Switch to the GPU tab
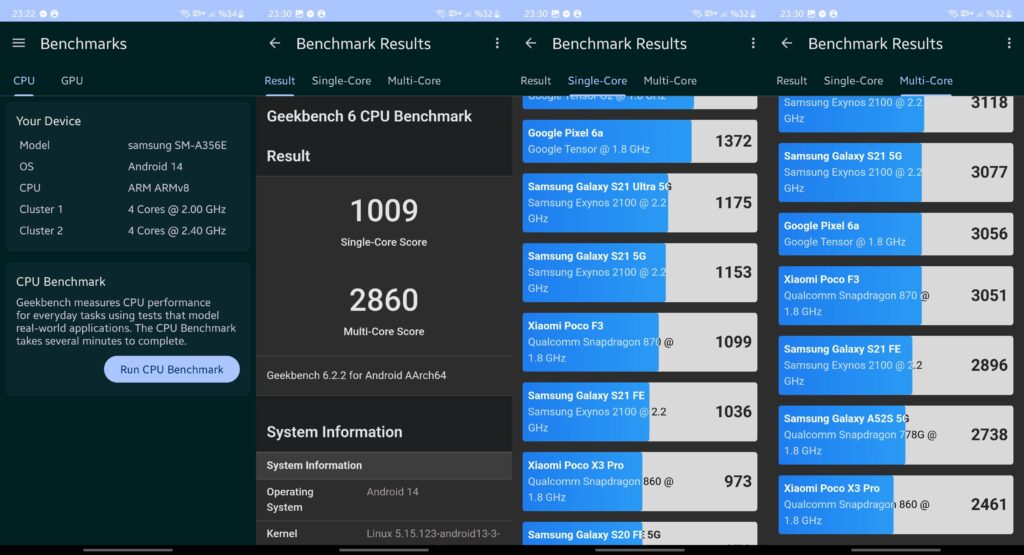Viewport: 1024px width, 555px height. pos(72,81)
